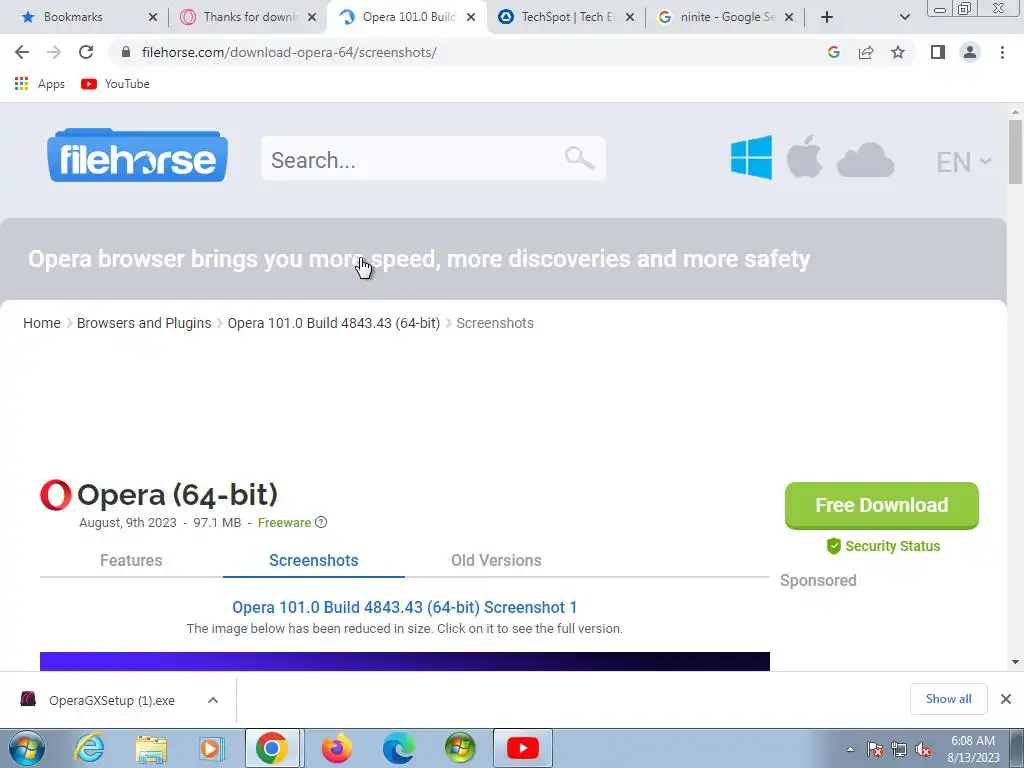The image size is (1024, 768).
Task: Click the Opera logo icon beside title
Action: tap(56, 495)
